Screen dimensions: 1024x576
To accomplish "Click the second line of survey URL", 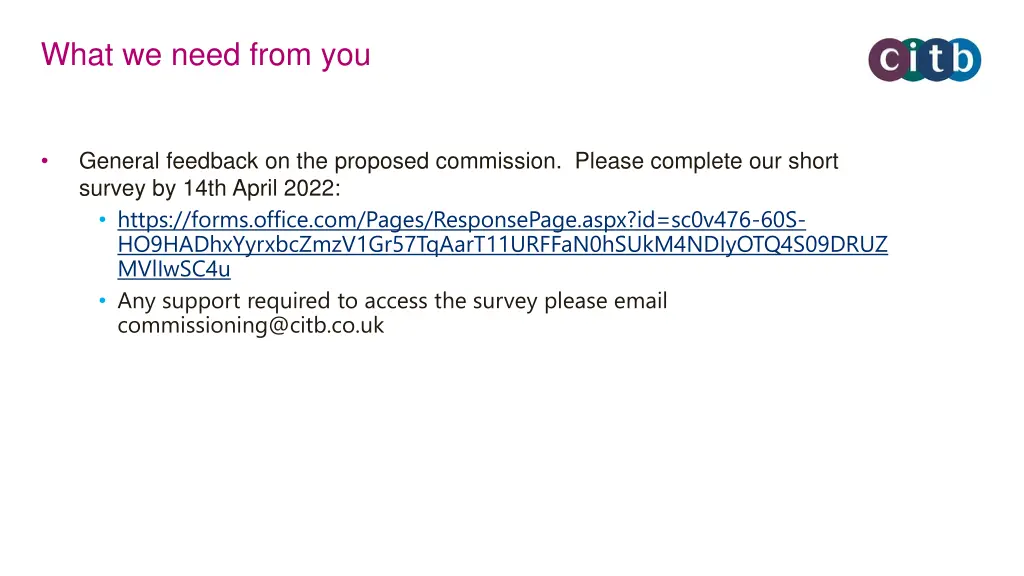I will tap(502, 244).
